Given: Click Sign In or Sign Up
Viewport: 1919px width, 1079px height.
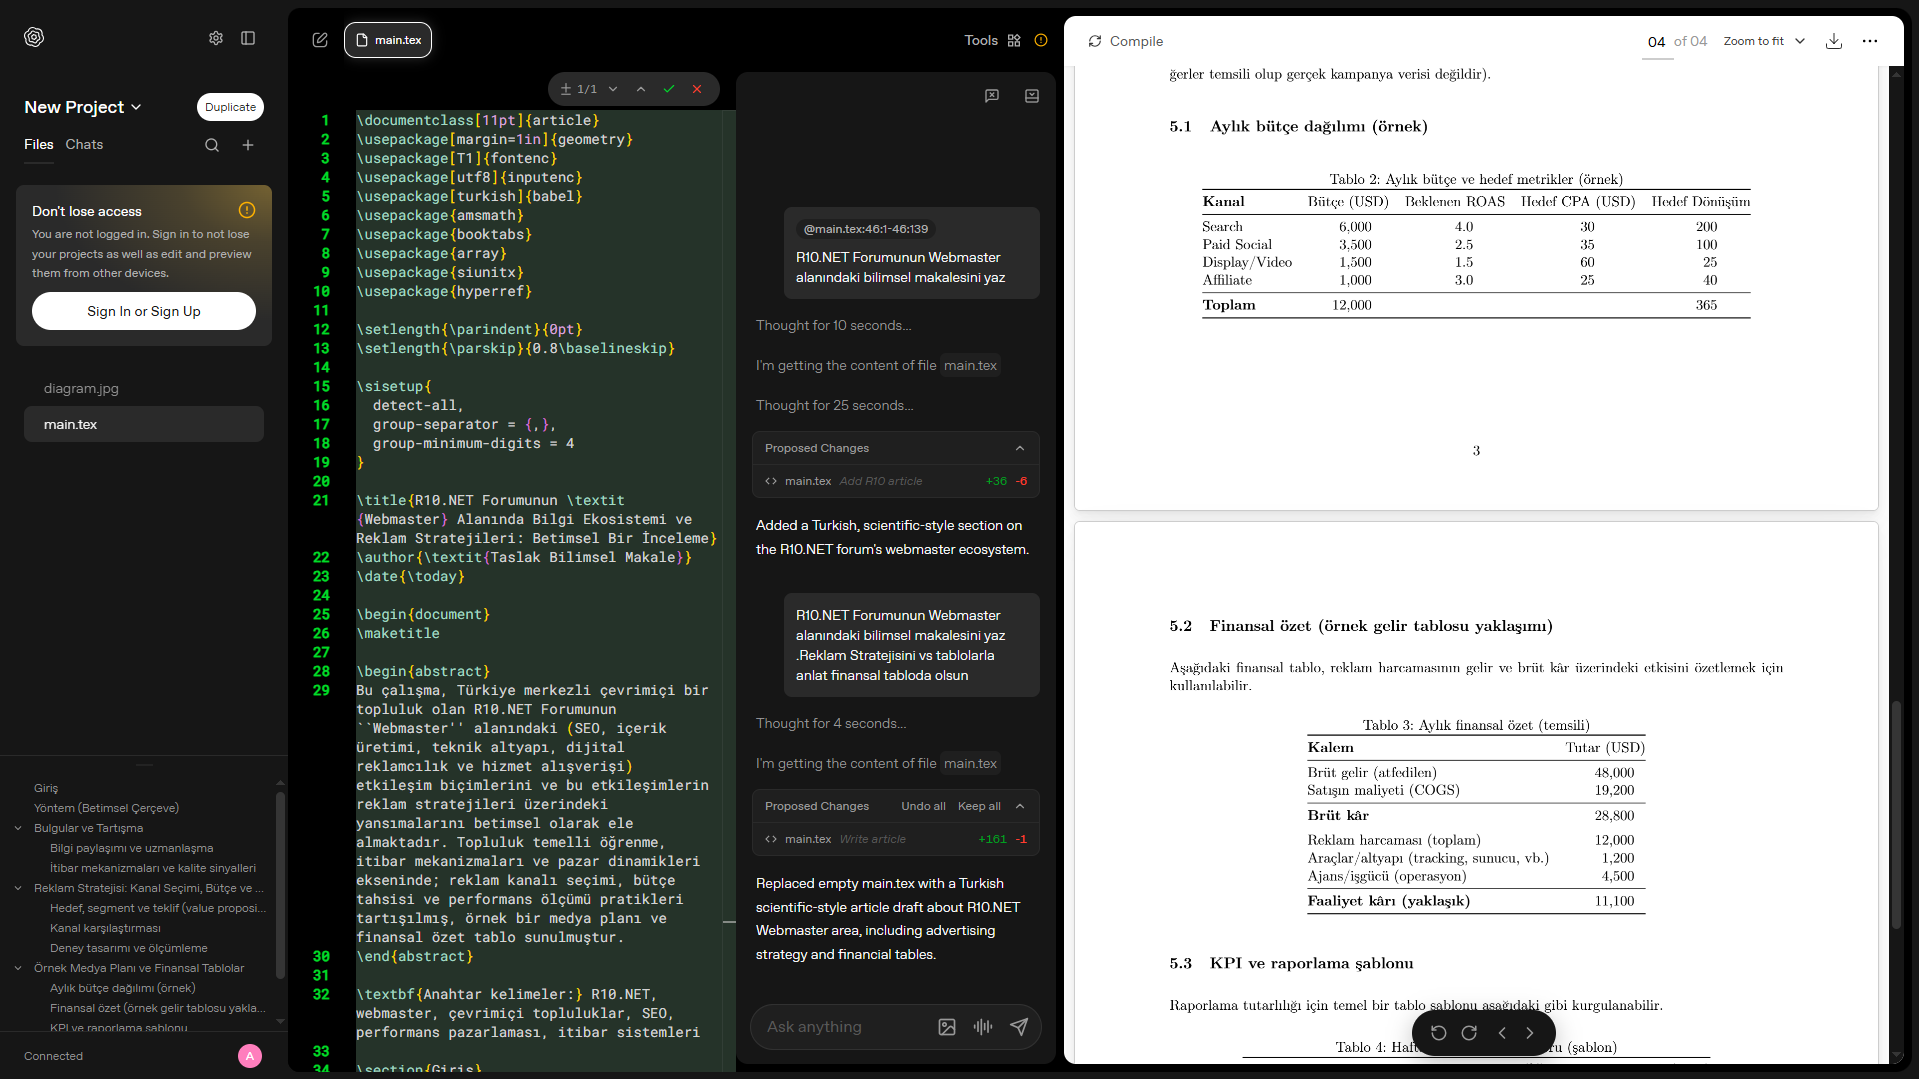Looking at the screenshot, I should coord(144,311).
